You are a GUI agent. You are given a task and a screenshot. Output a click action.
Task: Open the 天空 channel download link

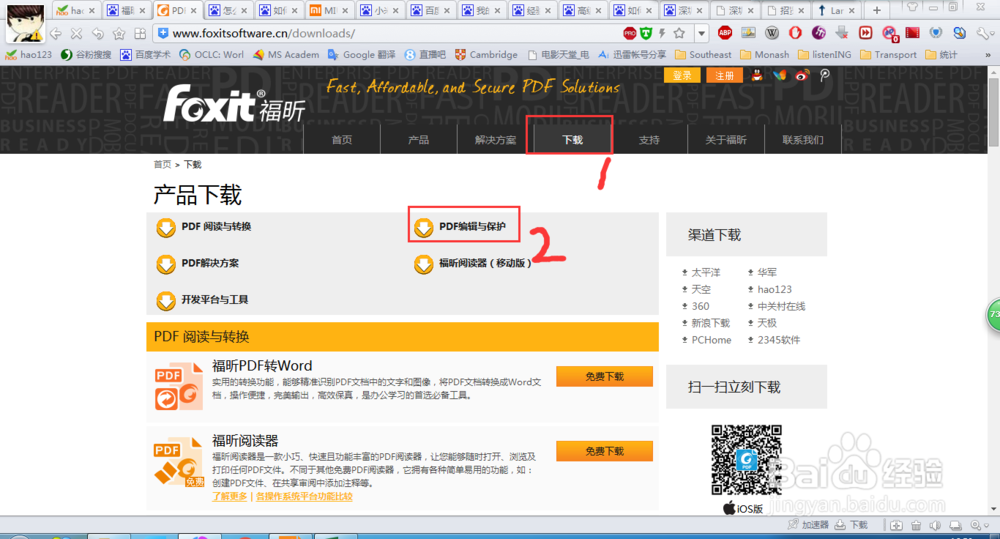point(701,290)
